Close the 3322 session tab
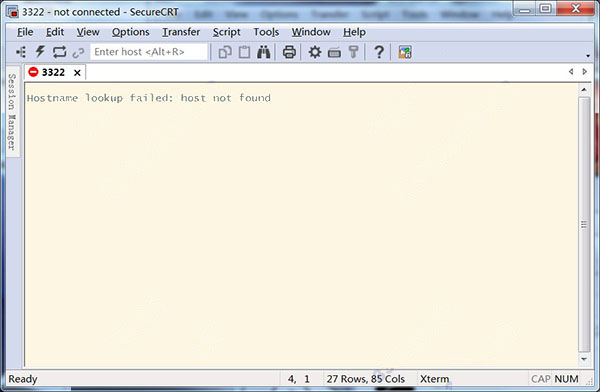This screenshot has height=392, width=600. pyautogui.click(x=77, y=72)
